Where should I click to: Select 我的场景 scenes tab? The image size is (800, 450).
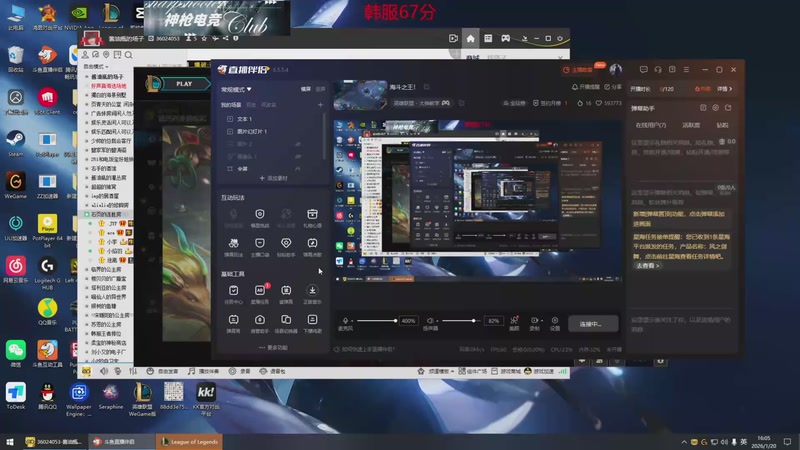click(231, 105)
